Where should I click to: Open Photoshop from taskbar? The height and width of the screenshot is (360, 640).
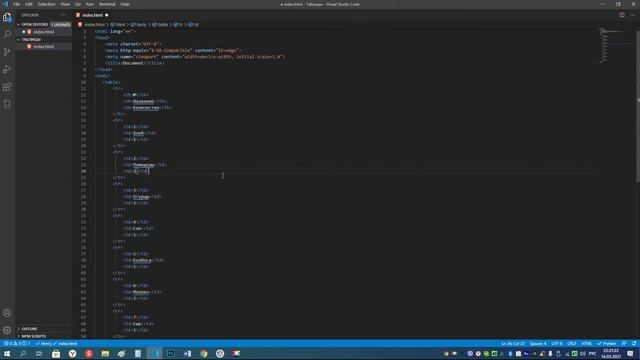171,353
